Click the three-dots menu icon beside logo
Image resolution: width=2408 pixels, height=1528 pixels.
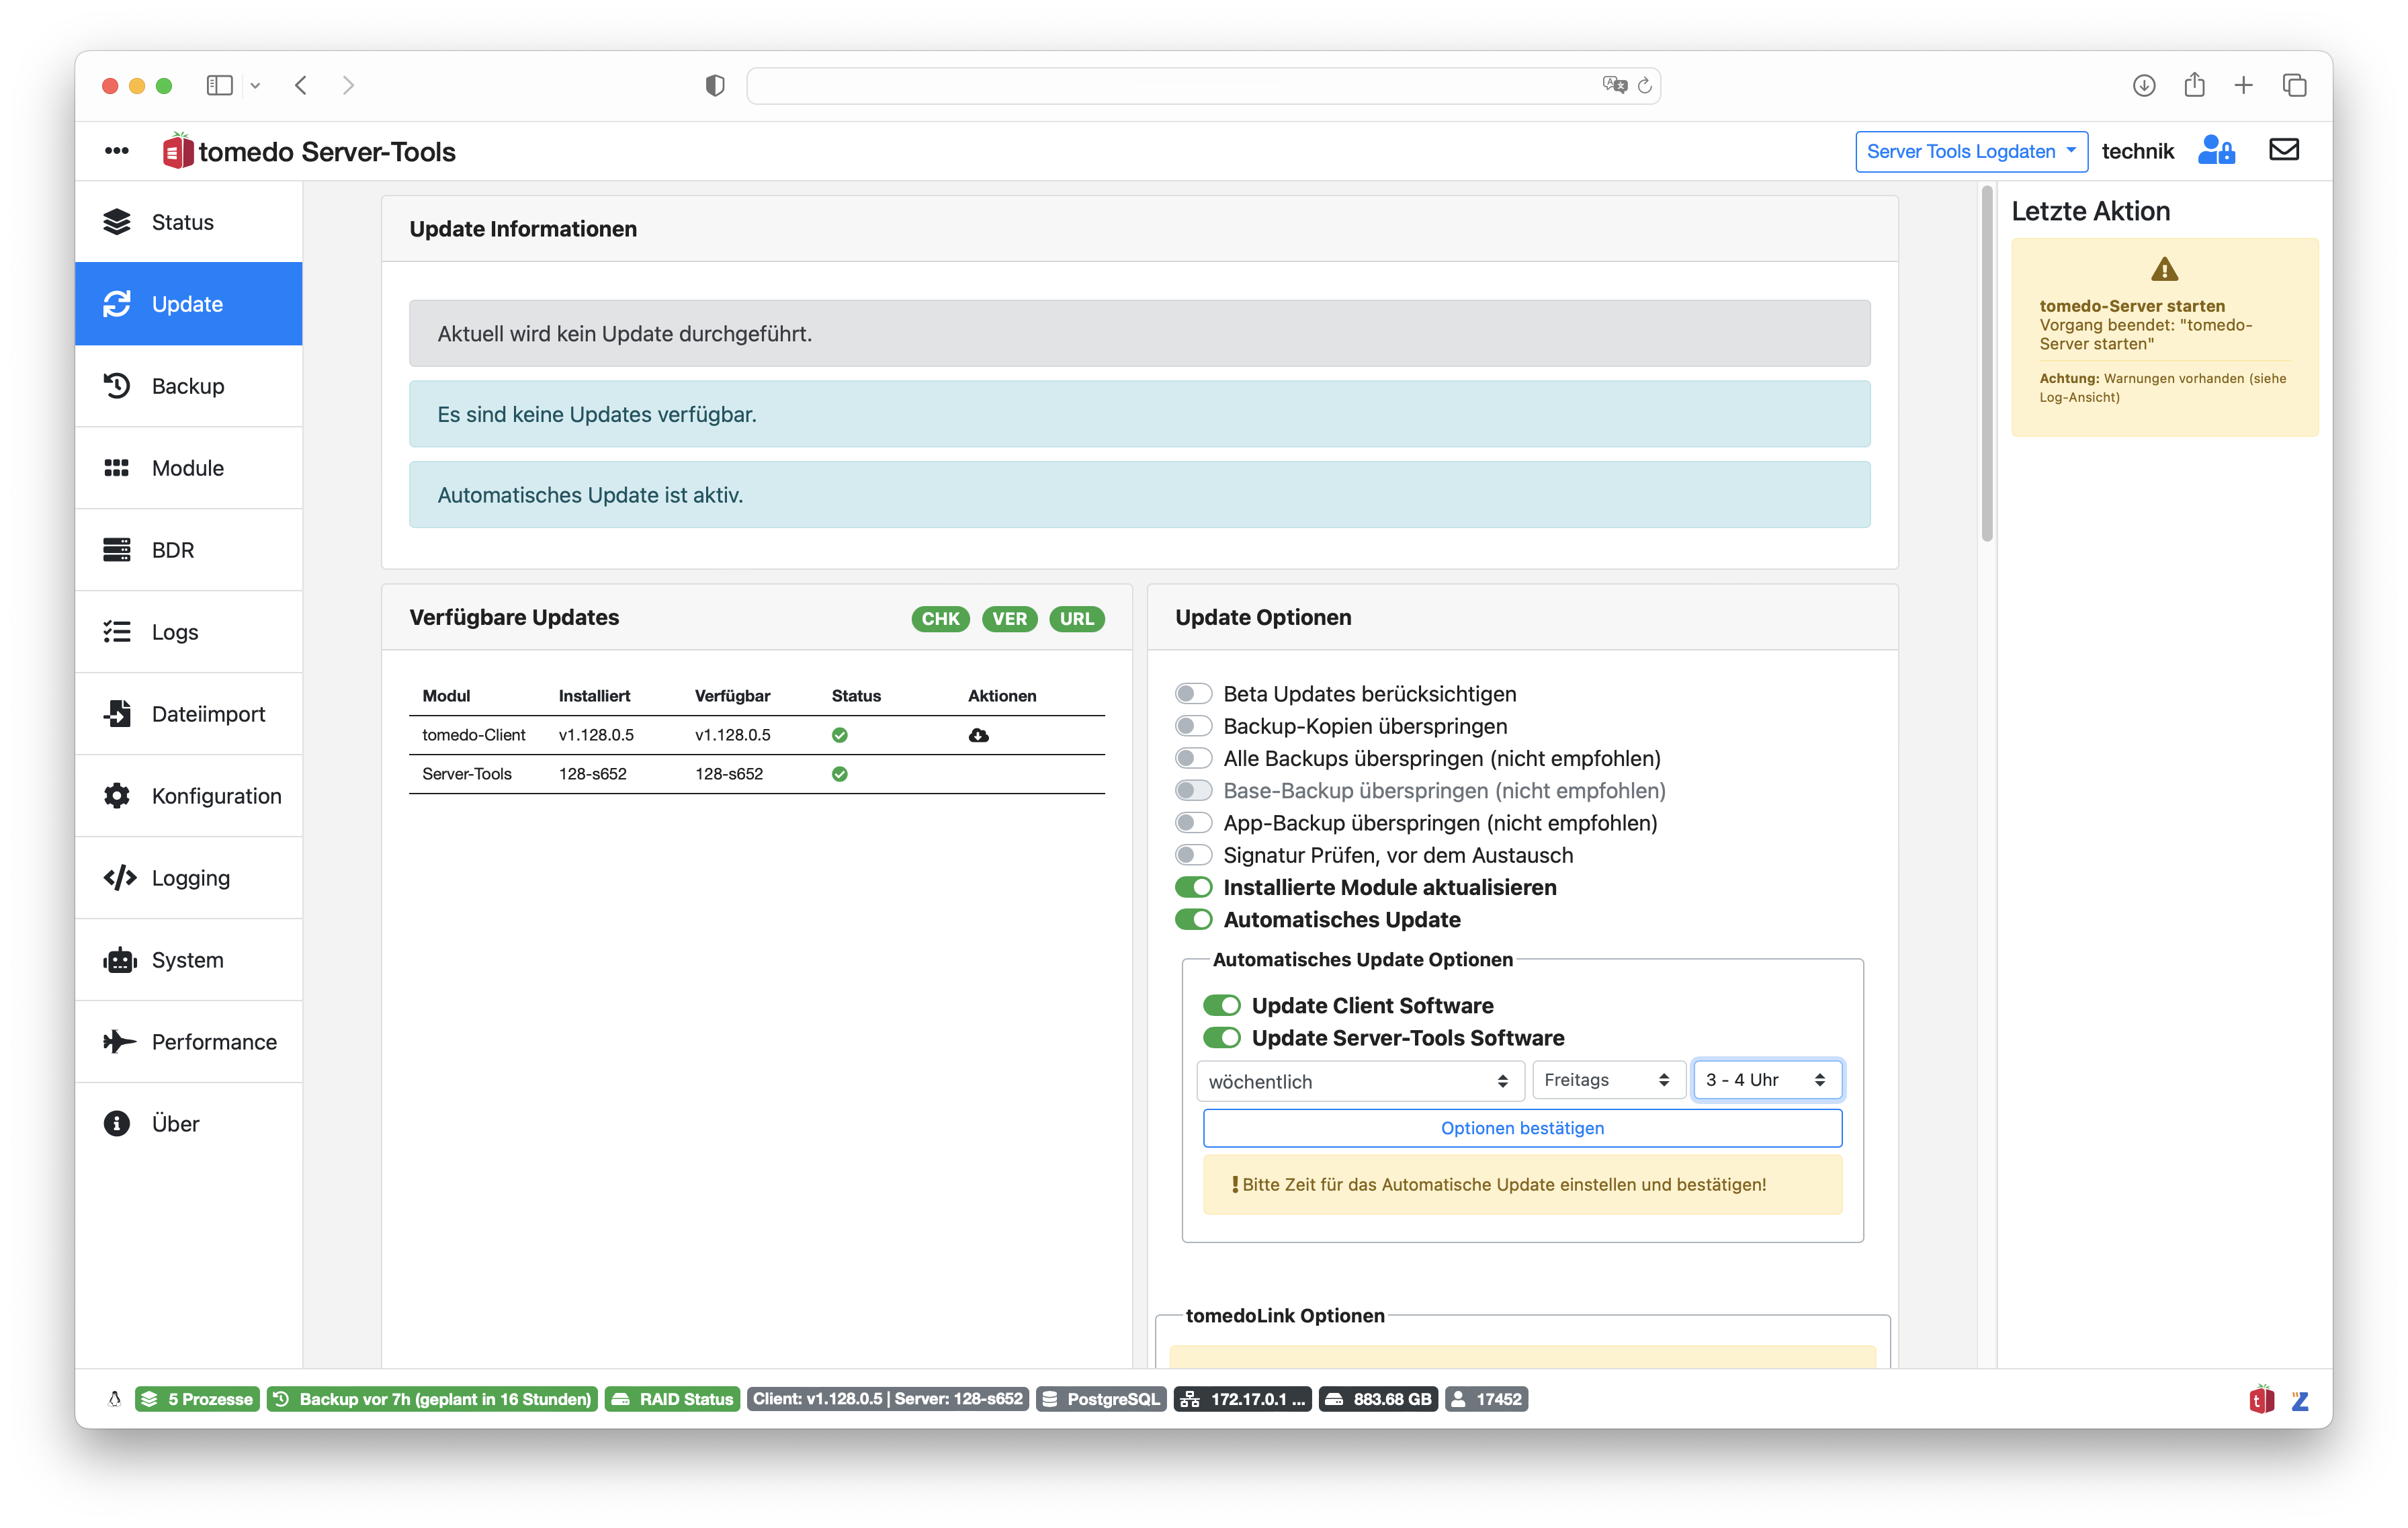pyautogui.click(x=117, y=151)
